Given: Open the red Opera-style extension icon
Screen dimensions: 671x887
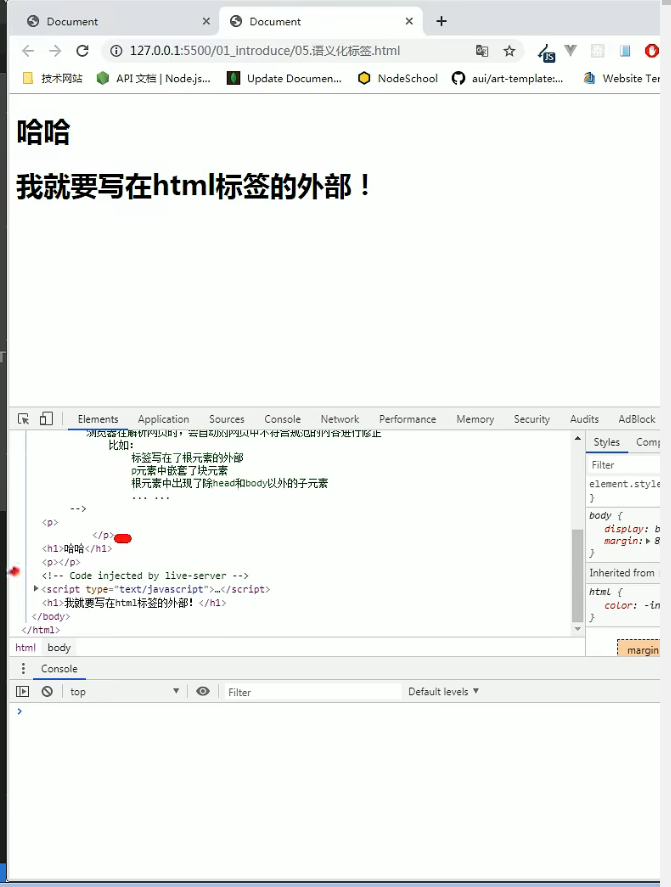Looking at the screenshot, I should coord(652,51).
